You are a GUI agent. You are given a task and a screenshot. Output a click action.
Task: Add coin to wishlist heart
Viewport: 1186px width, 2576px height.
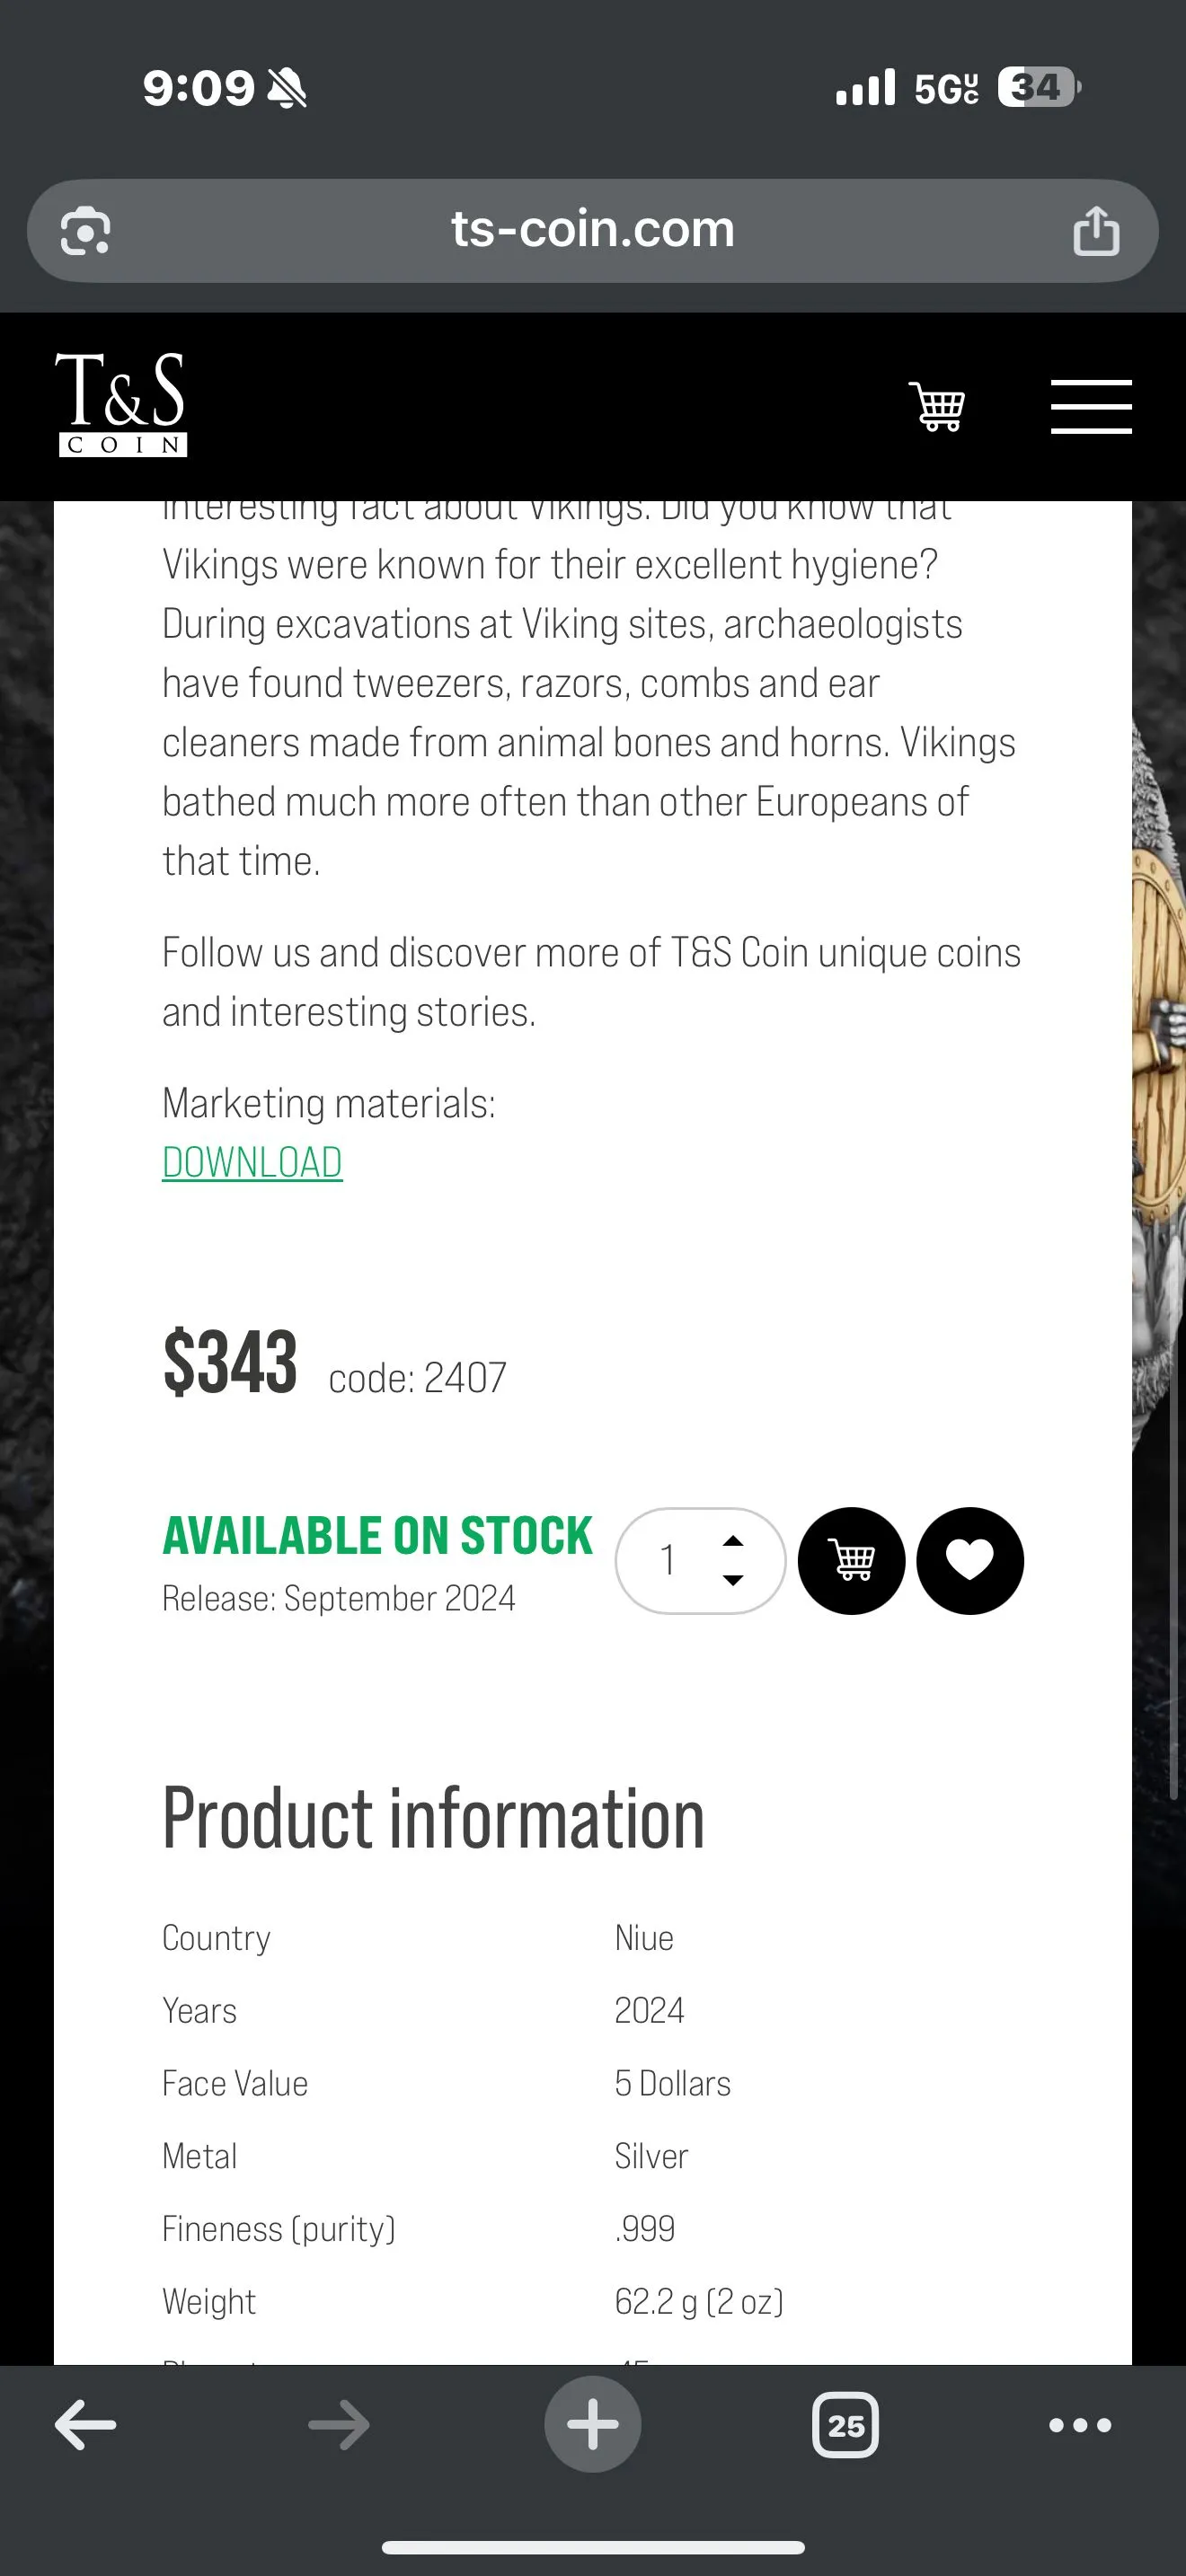tap(970, 1560)
